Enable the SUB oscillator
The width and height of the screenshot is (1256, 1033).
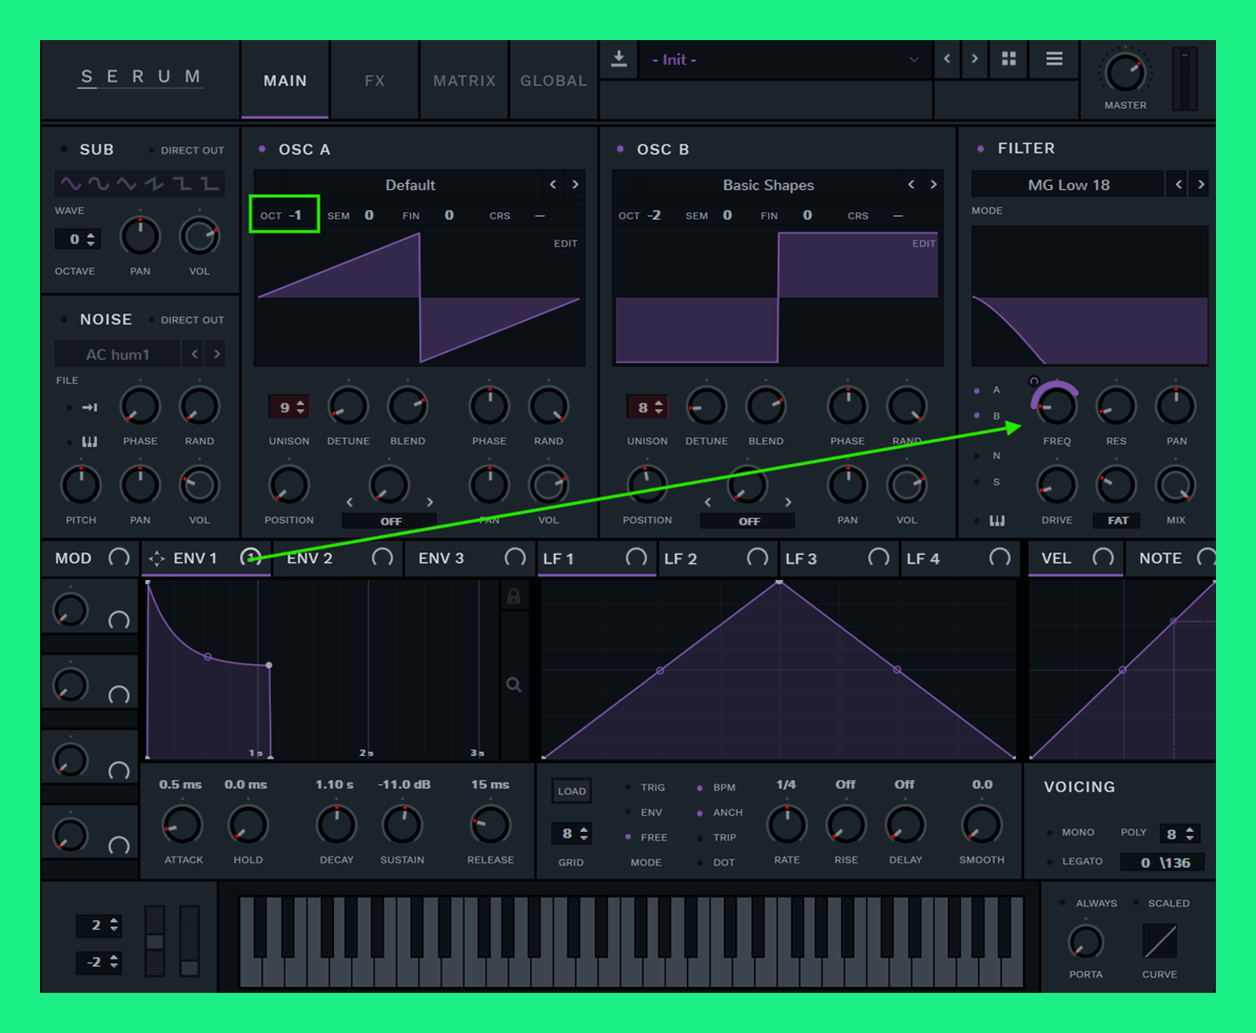pos(65,150)
